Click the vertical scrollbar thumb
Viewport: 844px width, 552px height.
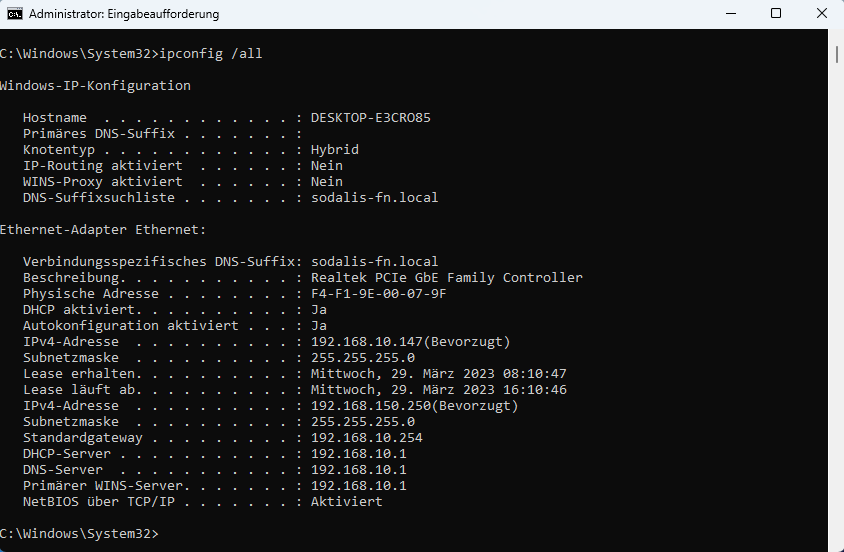(836, 54)
